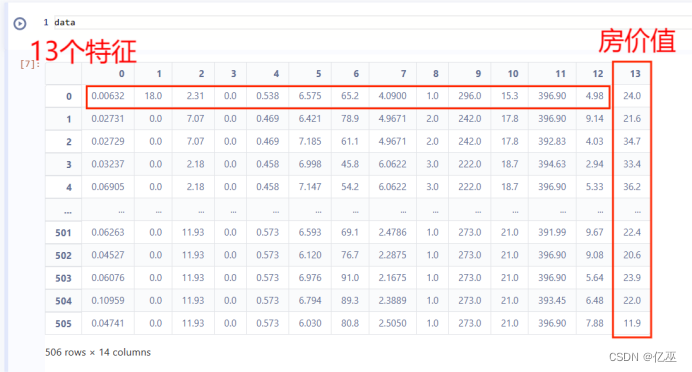Click house price value 21.6
Screen dimensions: 692x372
pyautogui.click(x=632, y=119)
